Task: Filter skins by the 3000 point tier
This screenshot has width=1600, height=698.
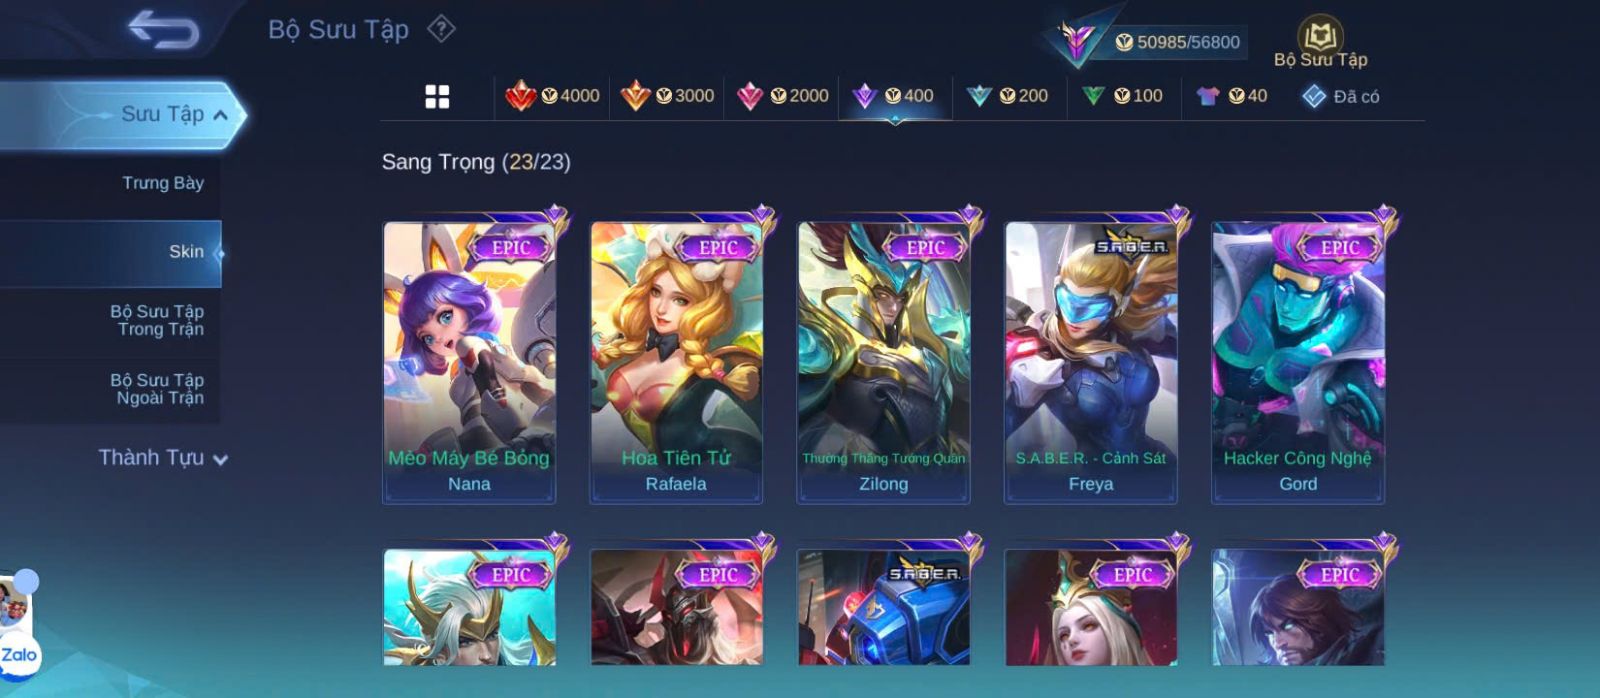Action: click(667, 96)
